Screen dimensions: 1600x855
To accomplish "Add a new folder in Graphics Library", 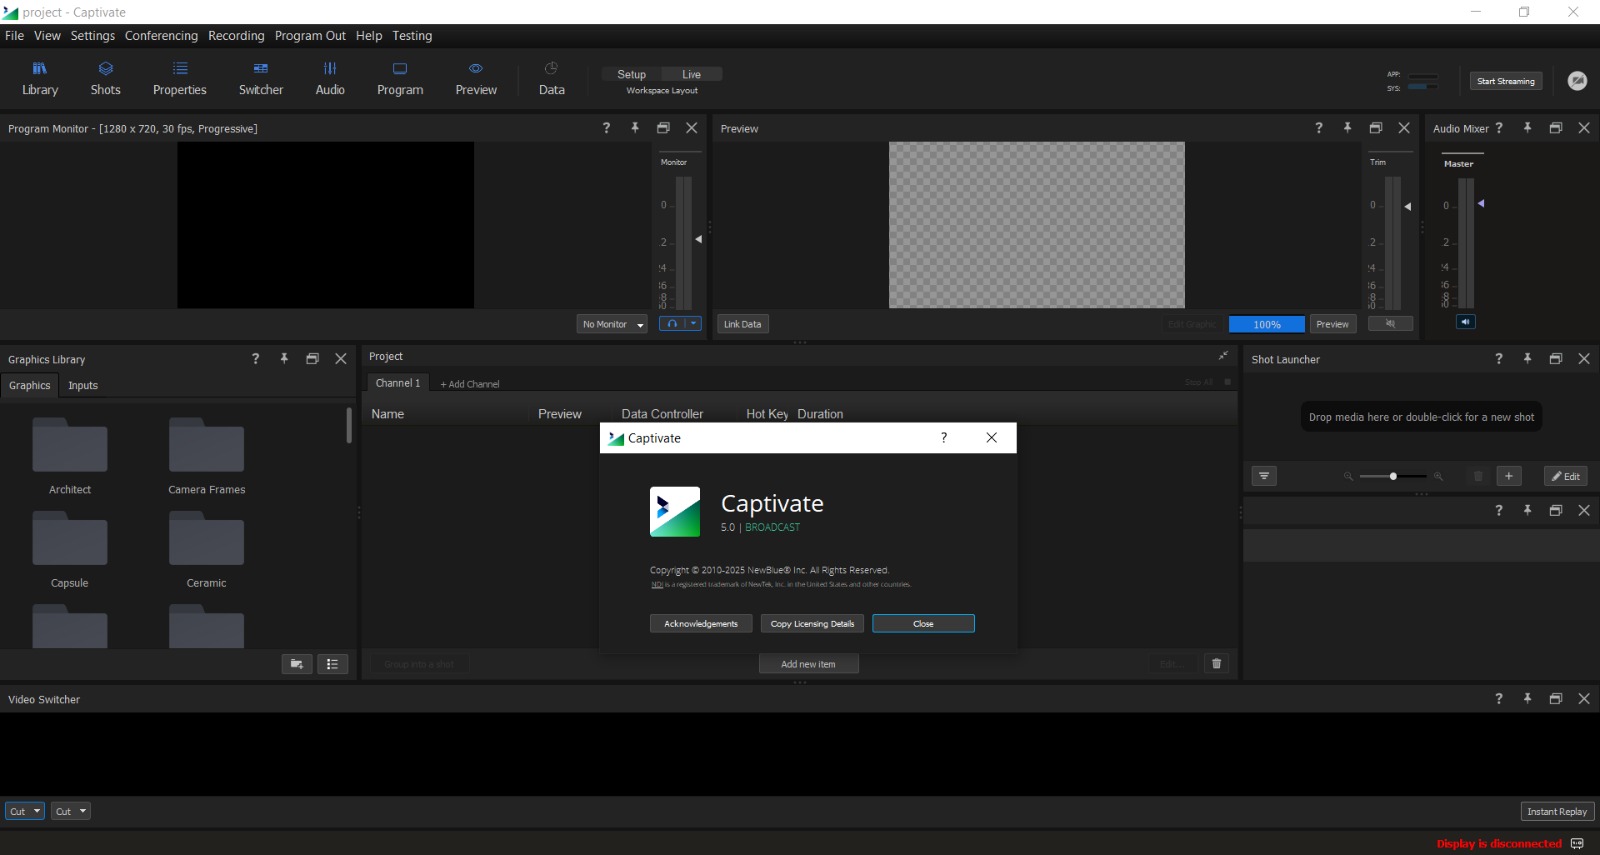I will click(297, 664).
